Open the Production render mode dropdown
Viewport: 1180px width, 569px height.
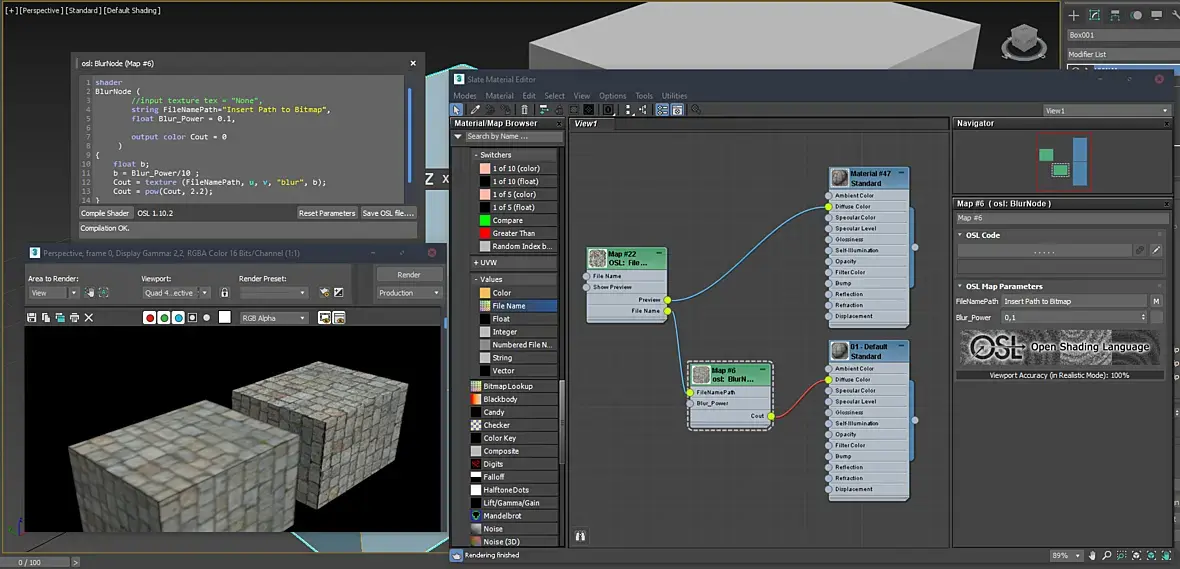pos(409,293)
